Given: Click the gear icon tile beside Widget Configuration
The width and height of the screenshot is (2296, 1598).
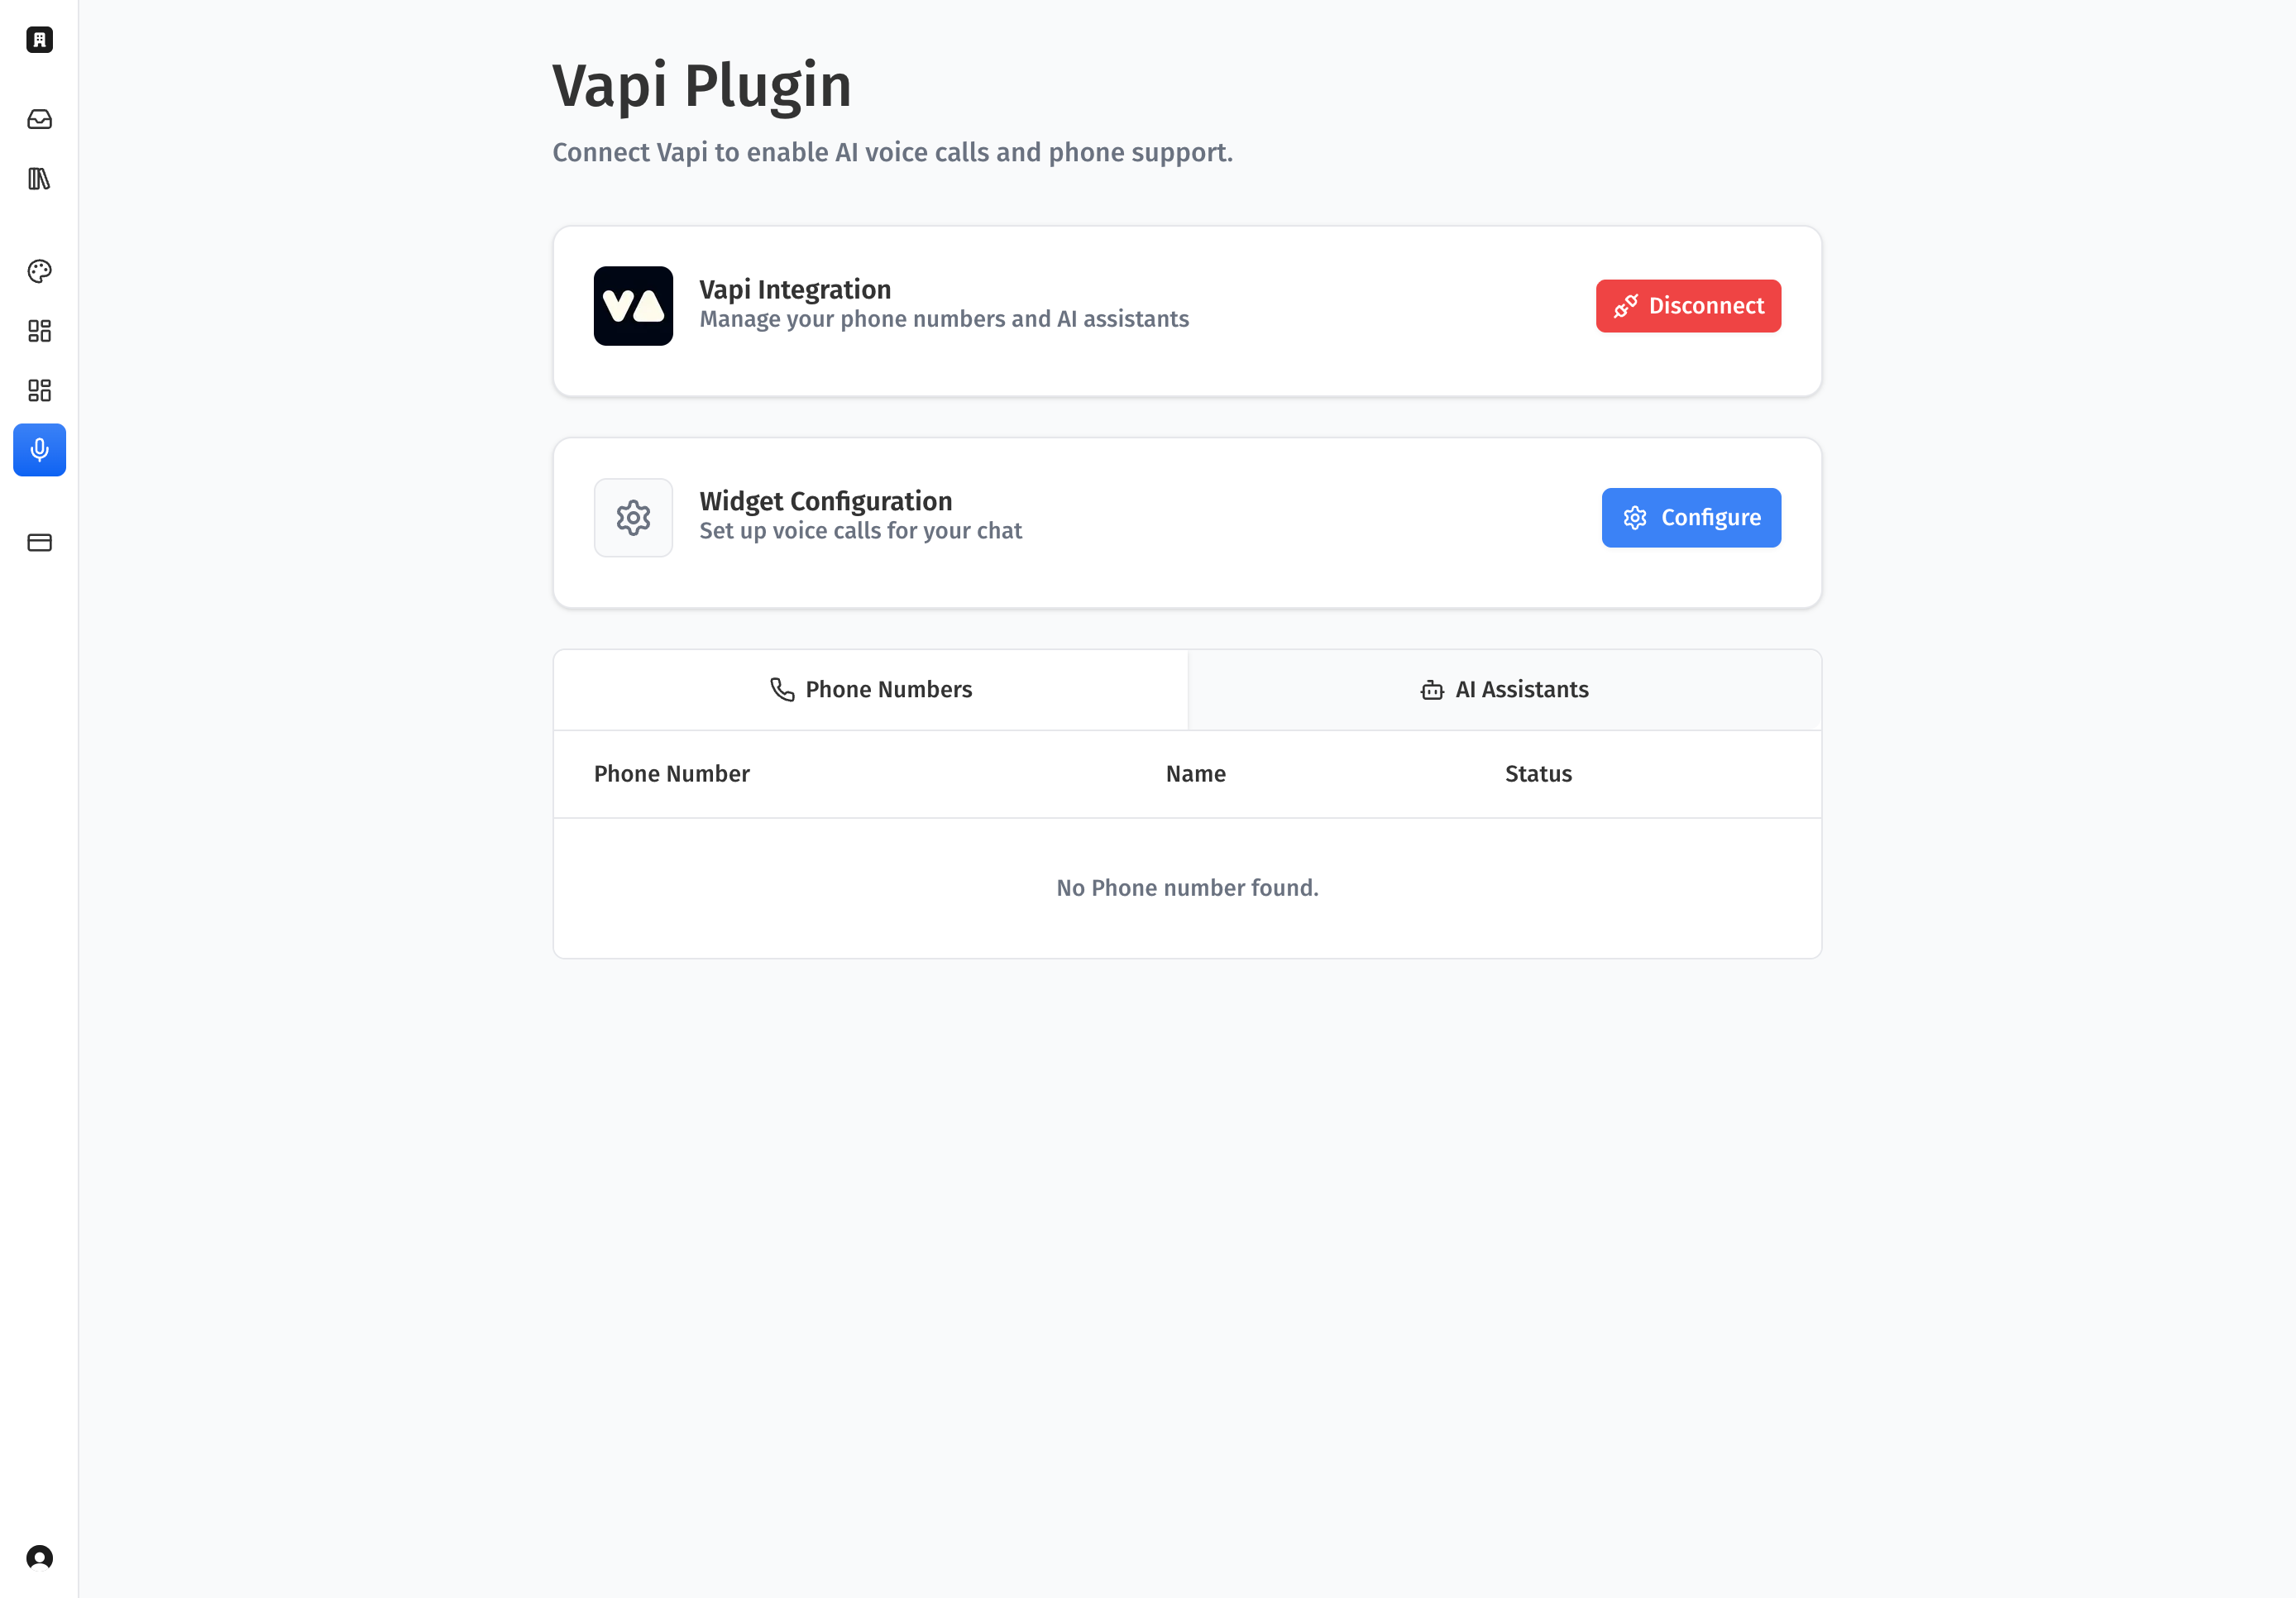Looking at the screenshot, I should click(x=633, y=518).
